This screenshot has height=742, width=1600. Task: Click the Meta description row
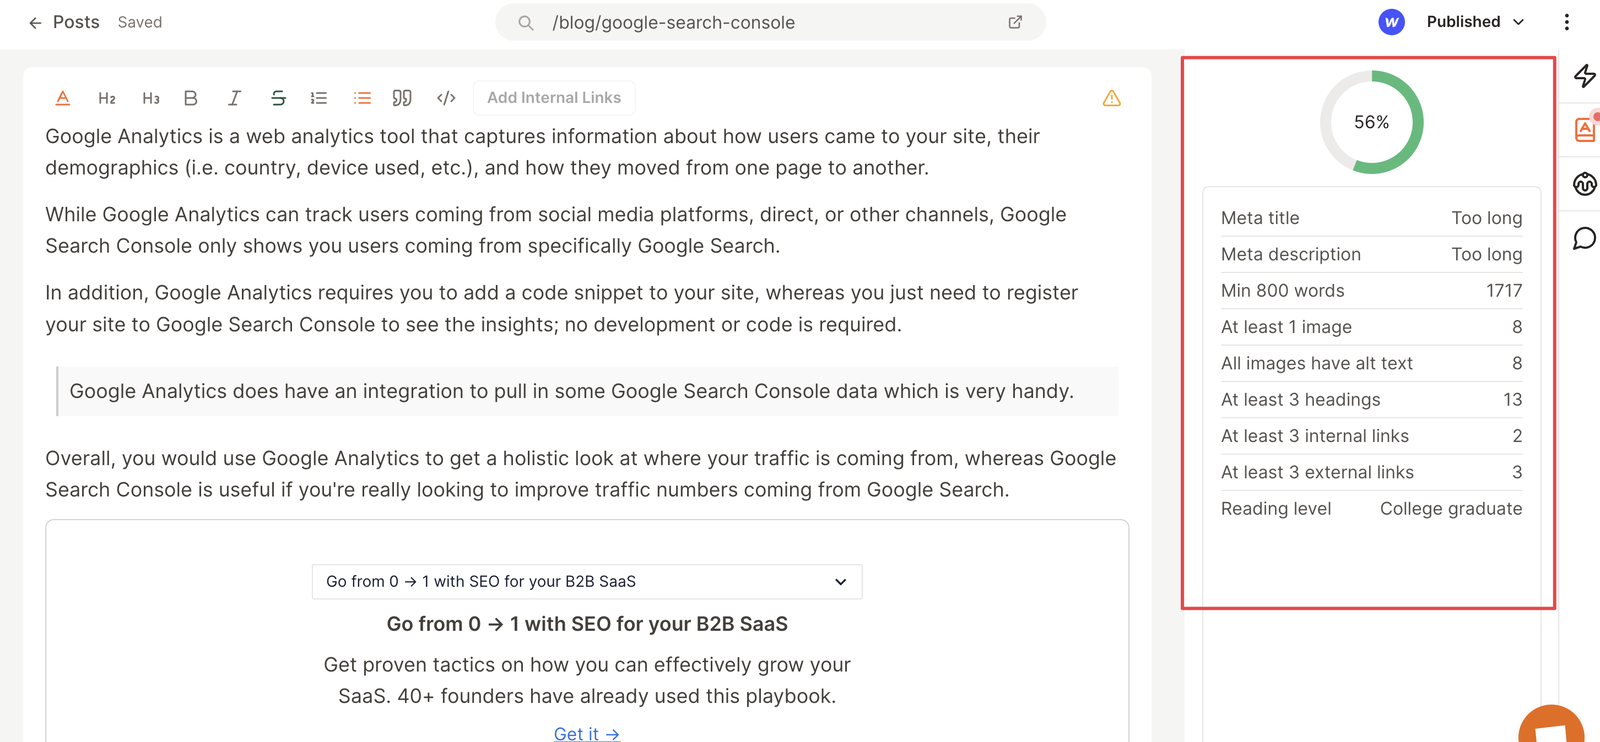pos(1372,254)
